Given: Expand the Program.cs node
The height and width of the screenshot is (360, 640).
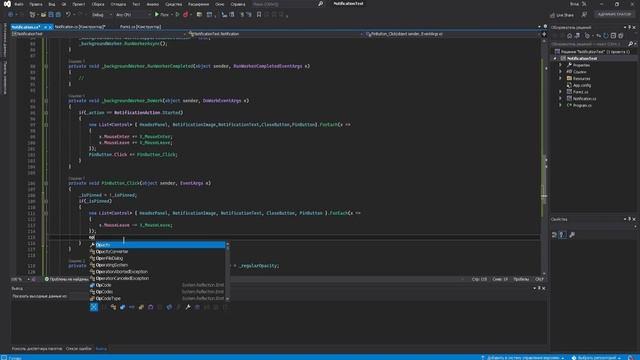Looking at the screenshot, I should click(560, 105).
